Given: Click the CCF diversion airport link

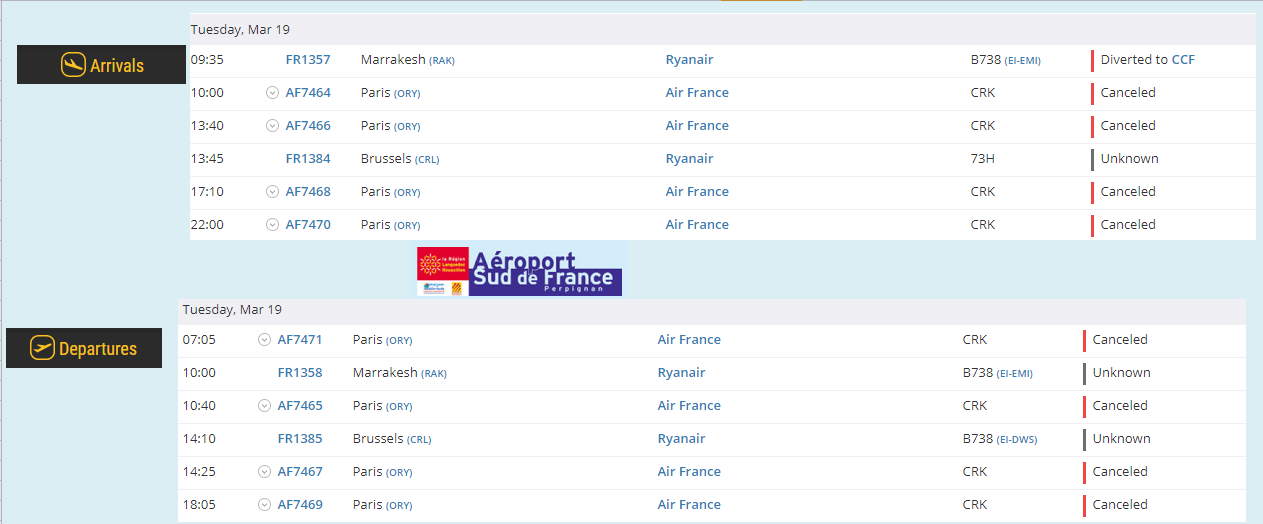Looking at the screenshot, I should (x=1183, y=60).
